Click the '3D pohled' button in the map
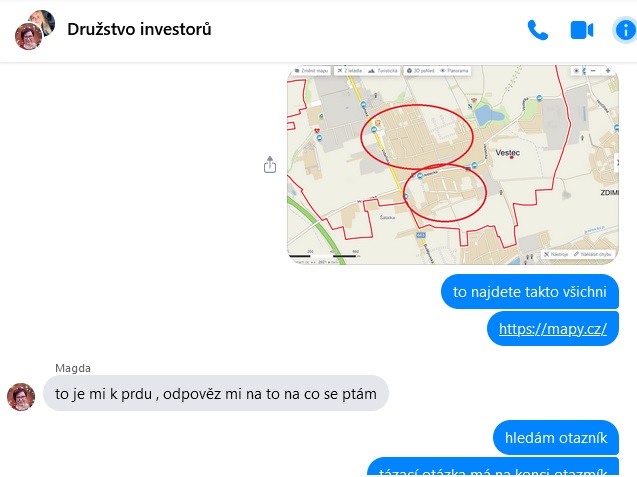The image size is (637, 477). [421, 71]
